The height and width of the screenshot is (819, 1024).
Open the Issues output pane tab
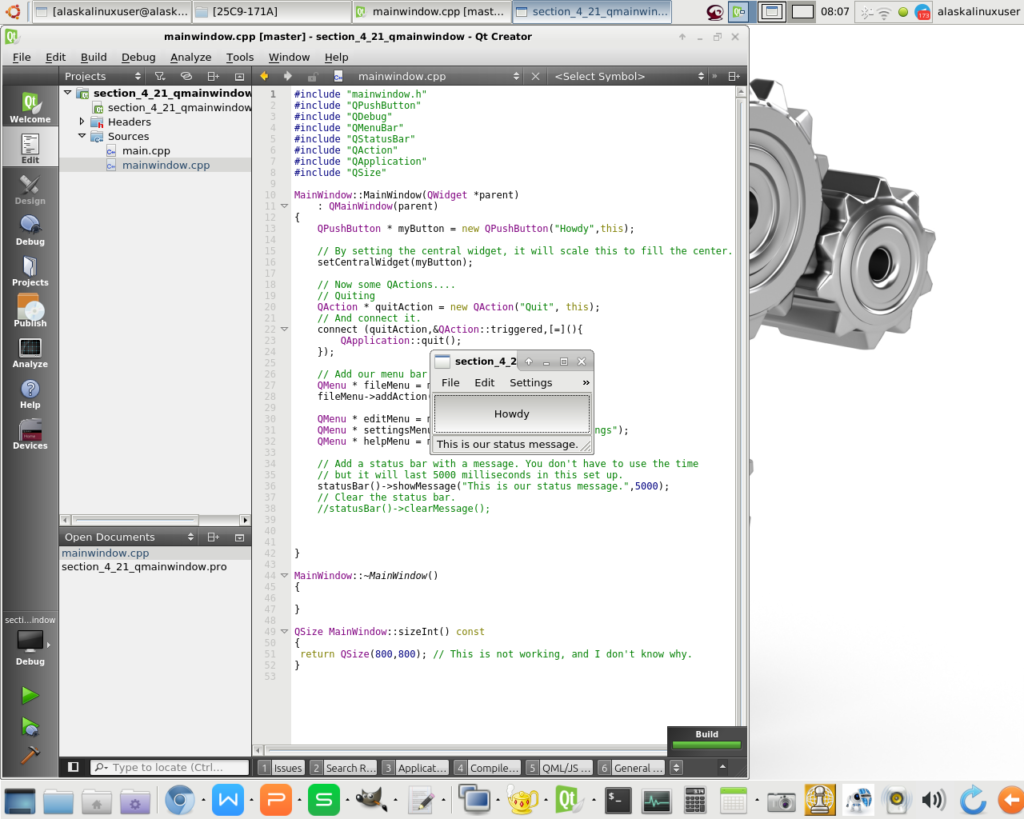(x=280, y=768)
